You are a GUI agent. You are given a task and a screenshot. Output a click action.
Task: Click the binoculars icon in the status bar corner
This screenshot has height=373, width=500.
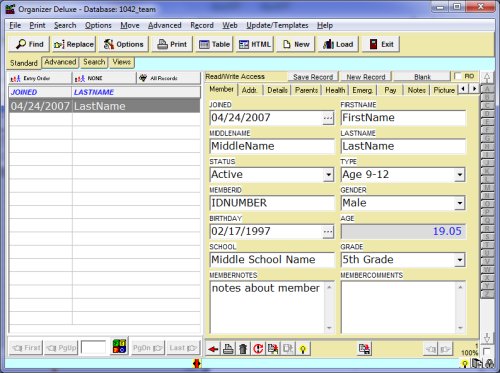(x=490, y=364)
